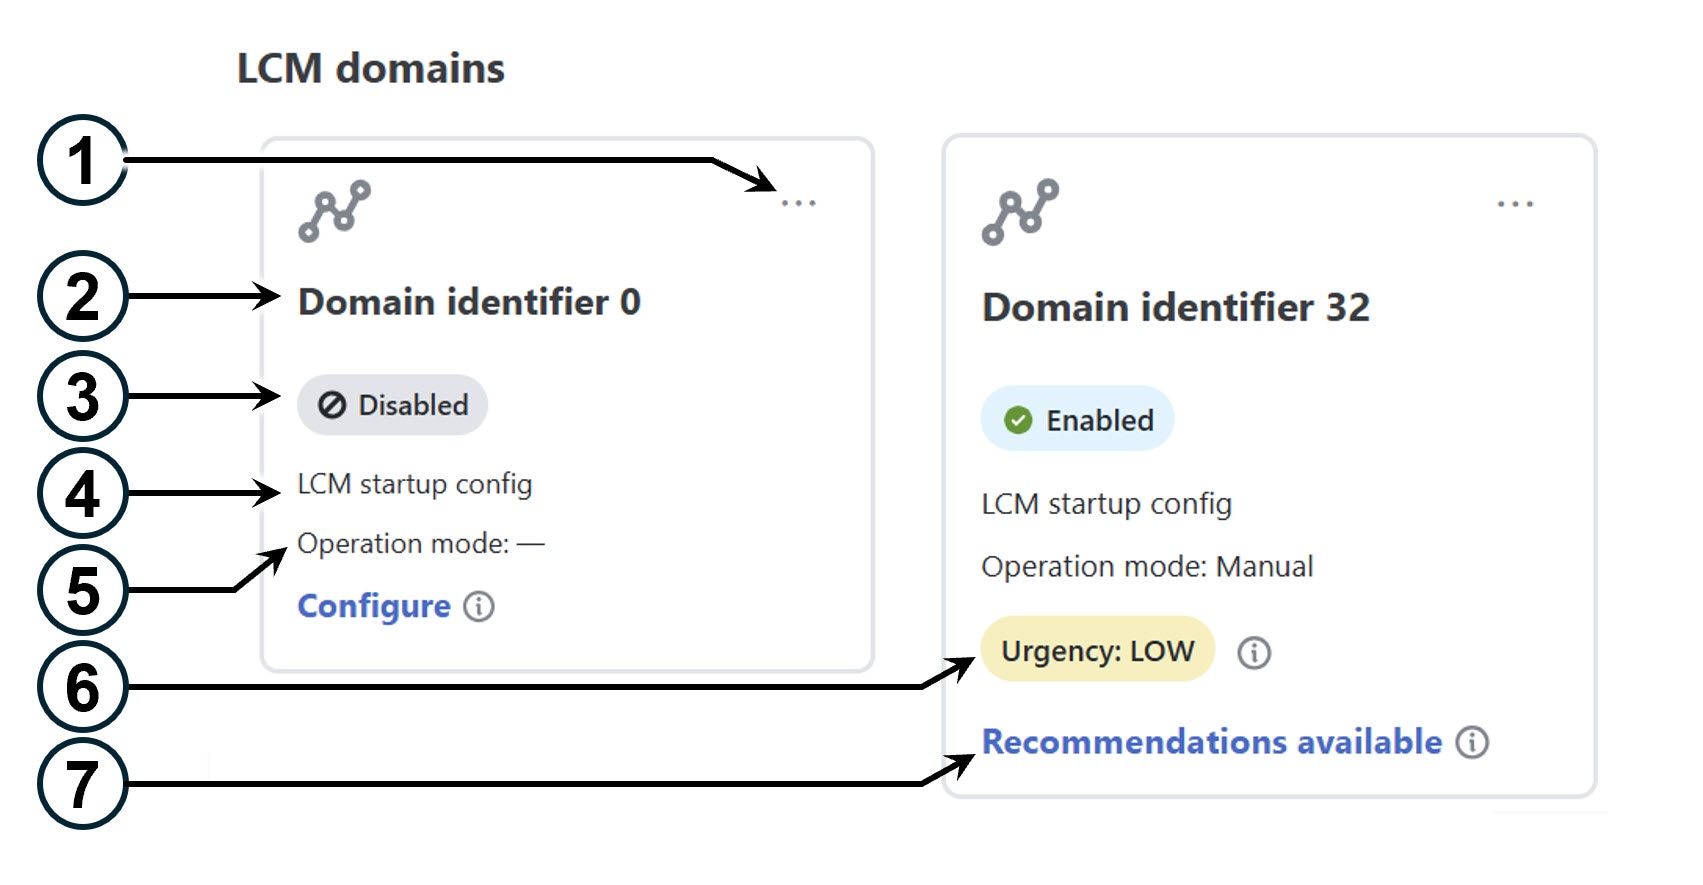Viewport: 1703px width, 885px height.
Task: Click the yellow Urgency: LOW indicator
Action: point(1097,650)
